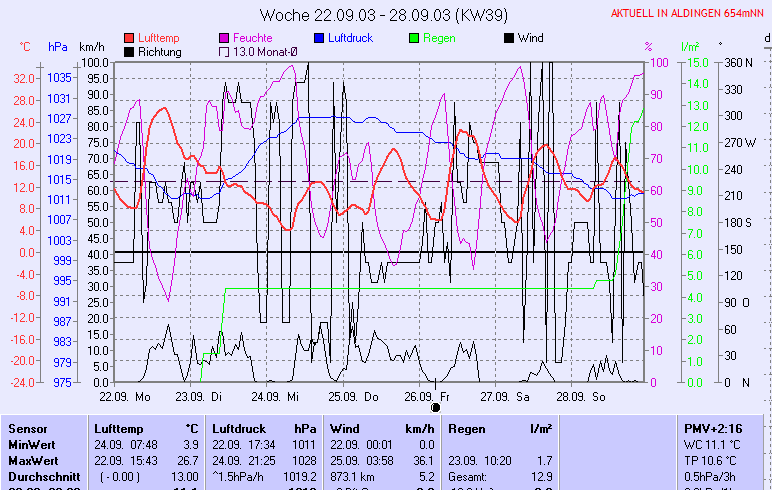Image resolution: width=772 pixels, height=490 pixels.
Task: Click the magenta Feuchte legend swatch
Action: tap(224, 38)
